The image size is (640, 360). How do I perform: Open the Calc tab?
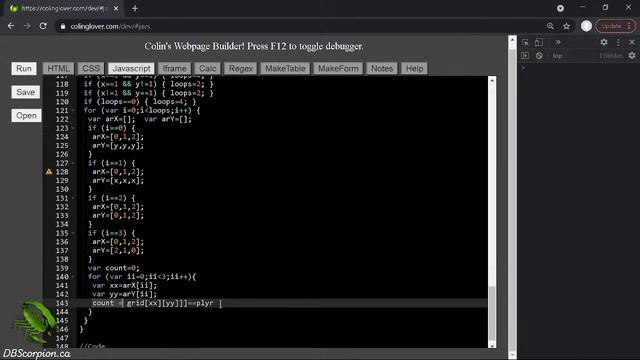click(x=207, y=69)
